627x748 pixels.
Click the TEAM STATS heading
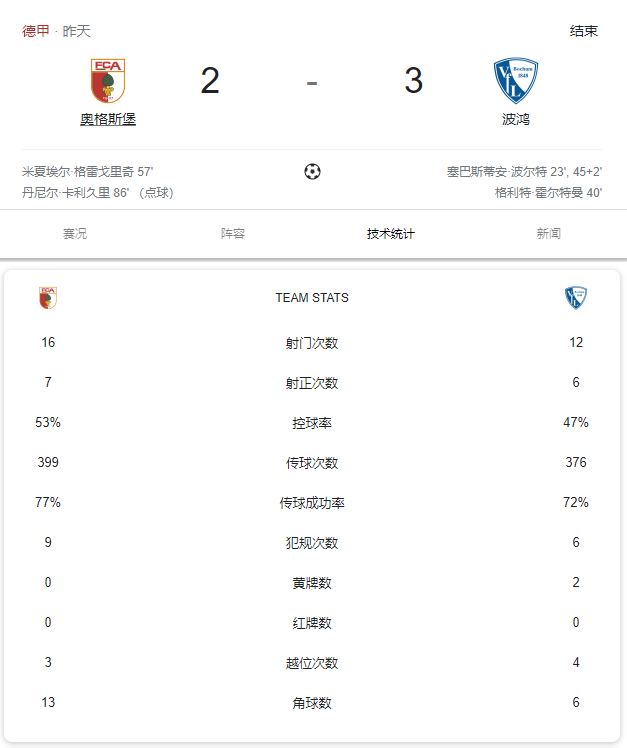pos(312,298)
